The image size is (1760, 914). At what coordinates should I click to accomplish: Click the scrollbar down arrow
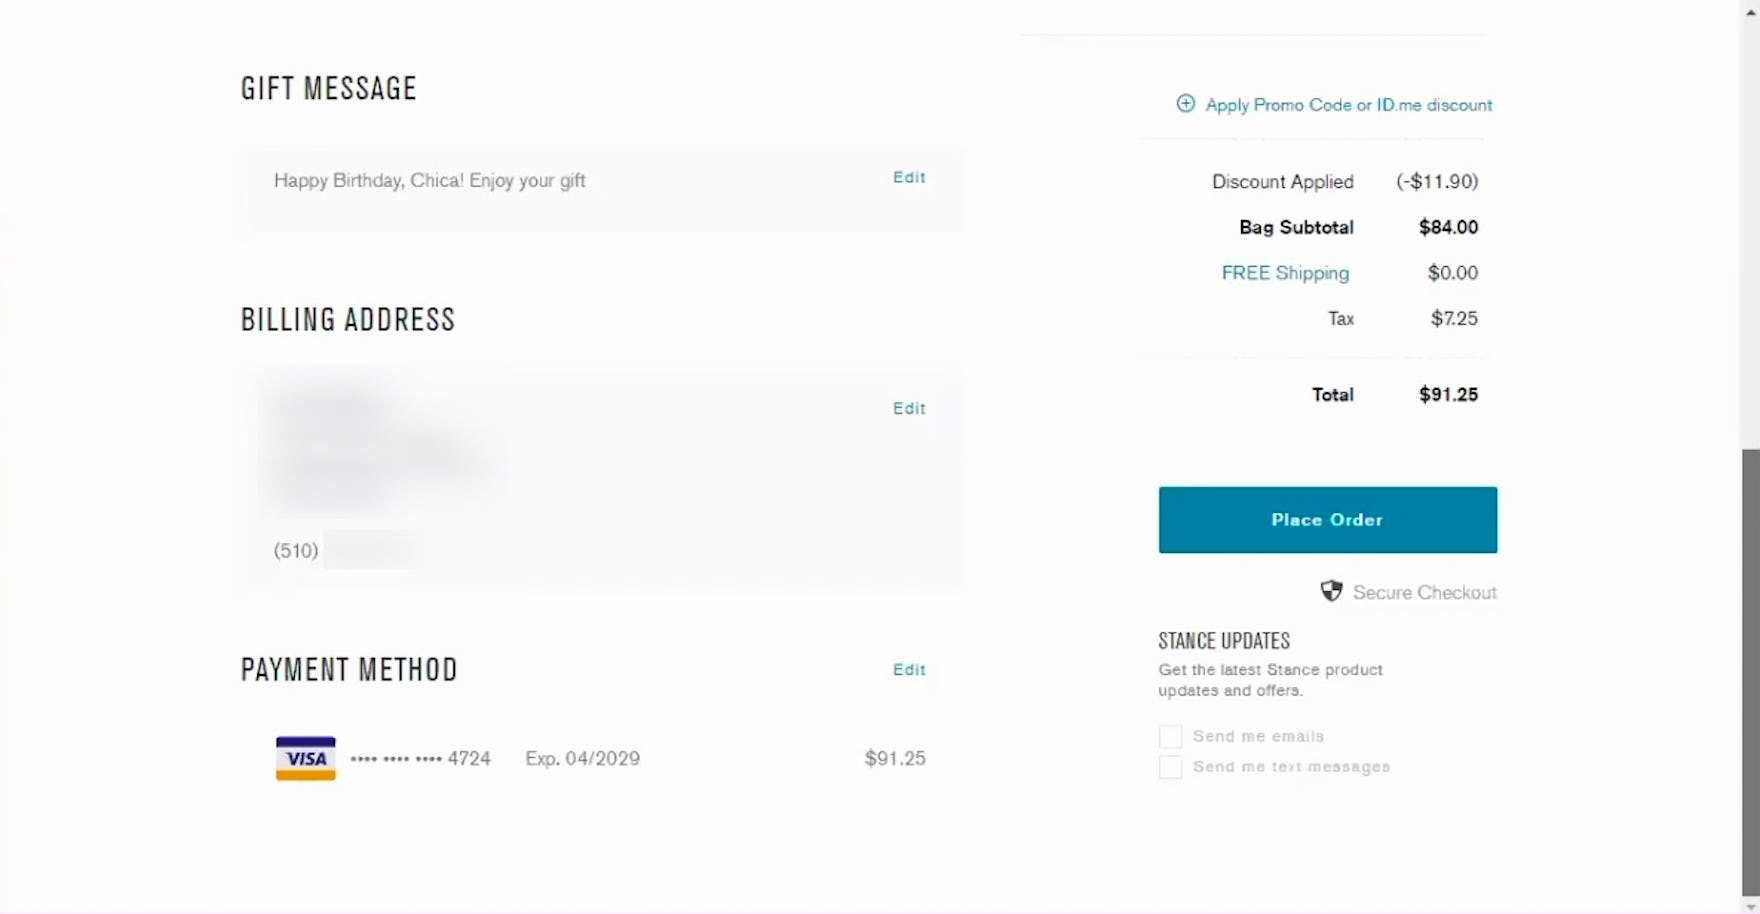[1751, 905]
